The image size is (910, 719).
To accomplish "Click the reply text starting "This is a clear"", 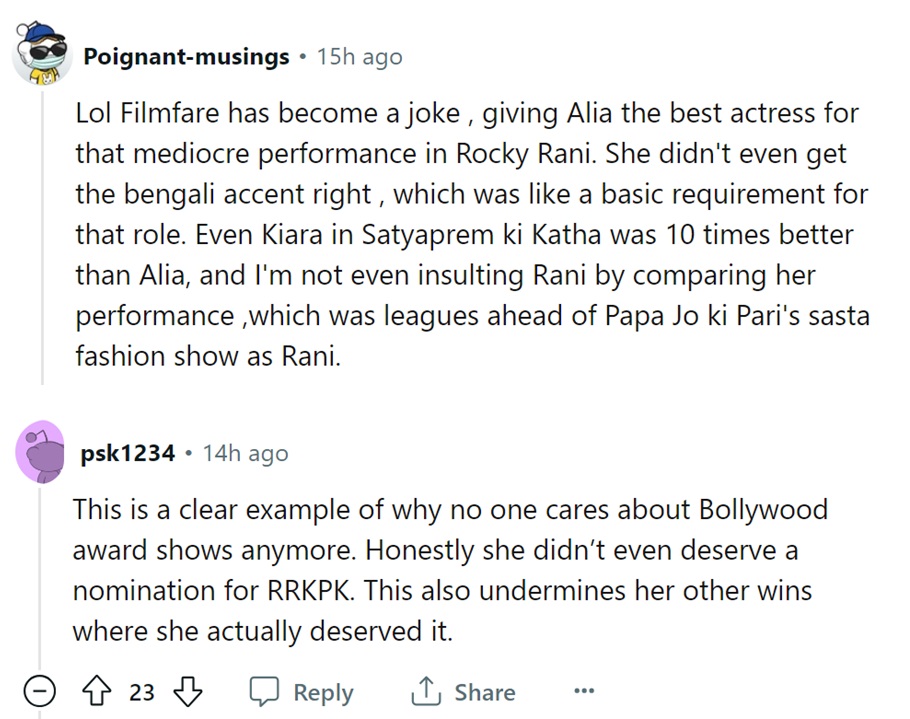I will pyautogui.click(x=450, y=570).
